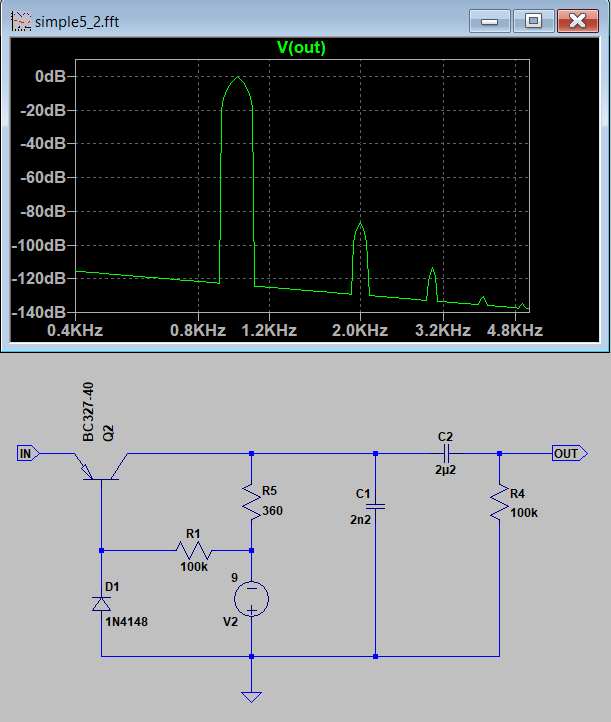Click the R5 value 360
The height and width of the screenshot is (722, 611).
click(273, 511)
